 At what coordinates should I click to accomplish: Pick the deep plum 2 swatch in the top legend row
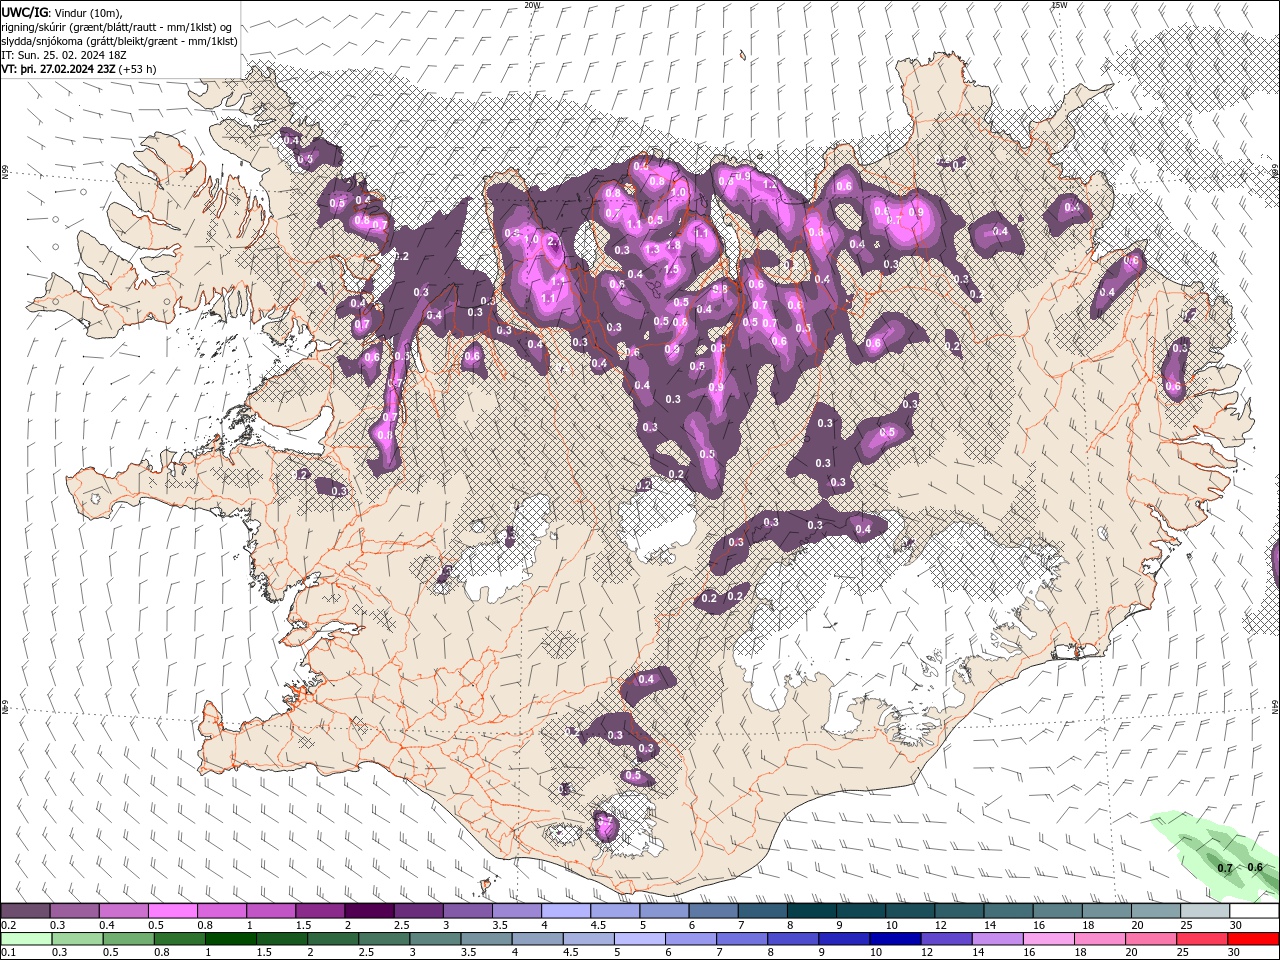pos(369,911)
